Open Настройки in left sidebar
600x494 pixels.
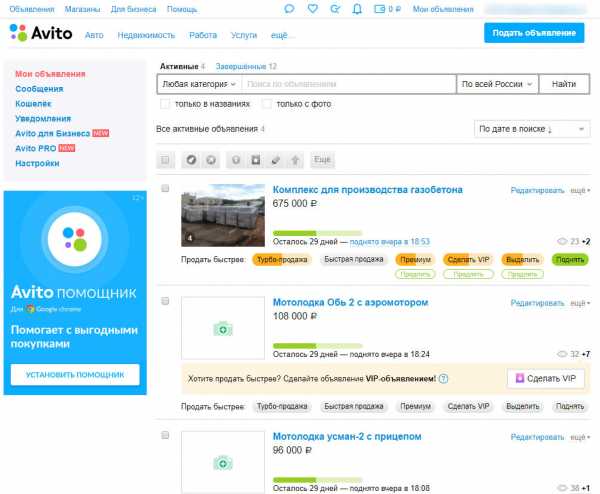coord(37,163)
